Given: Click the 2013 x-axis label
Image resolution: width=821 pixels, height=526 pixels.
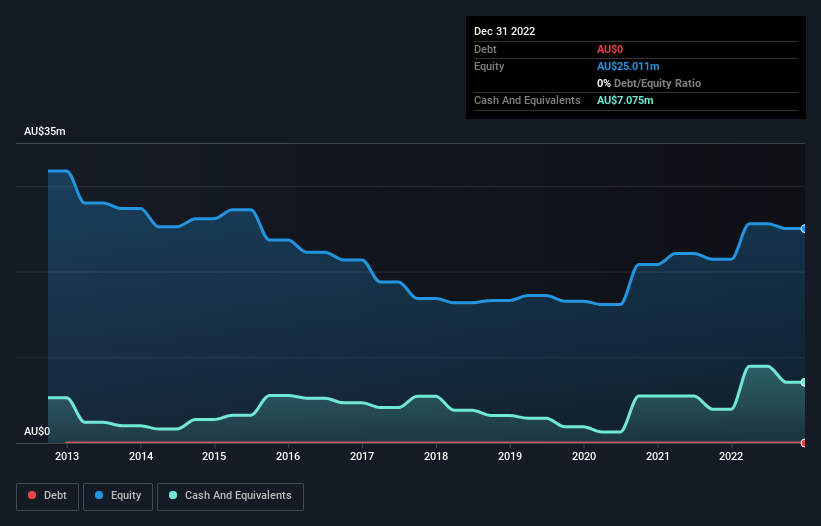Looking at the screenshot, I should (67, 456).
